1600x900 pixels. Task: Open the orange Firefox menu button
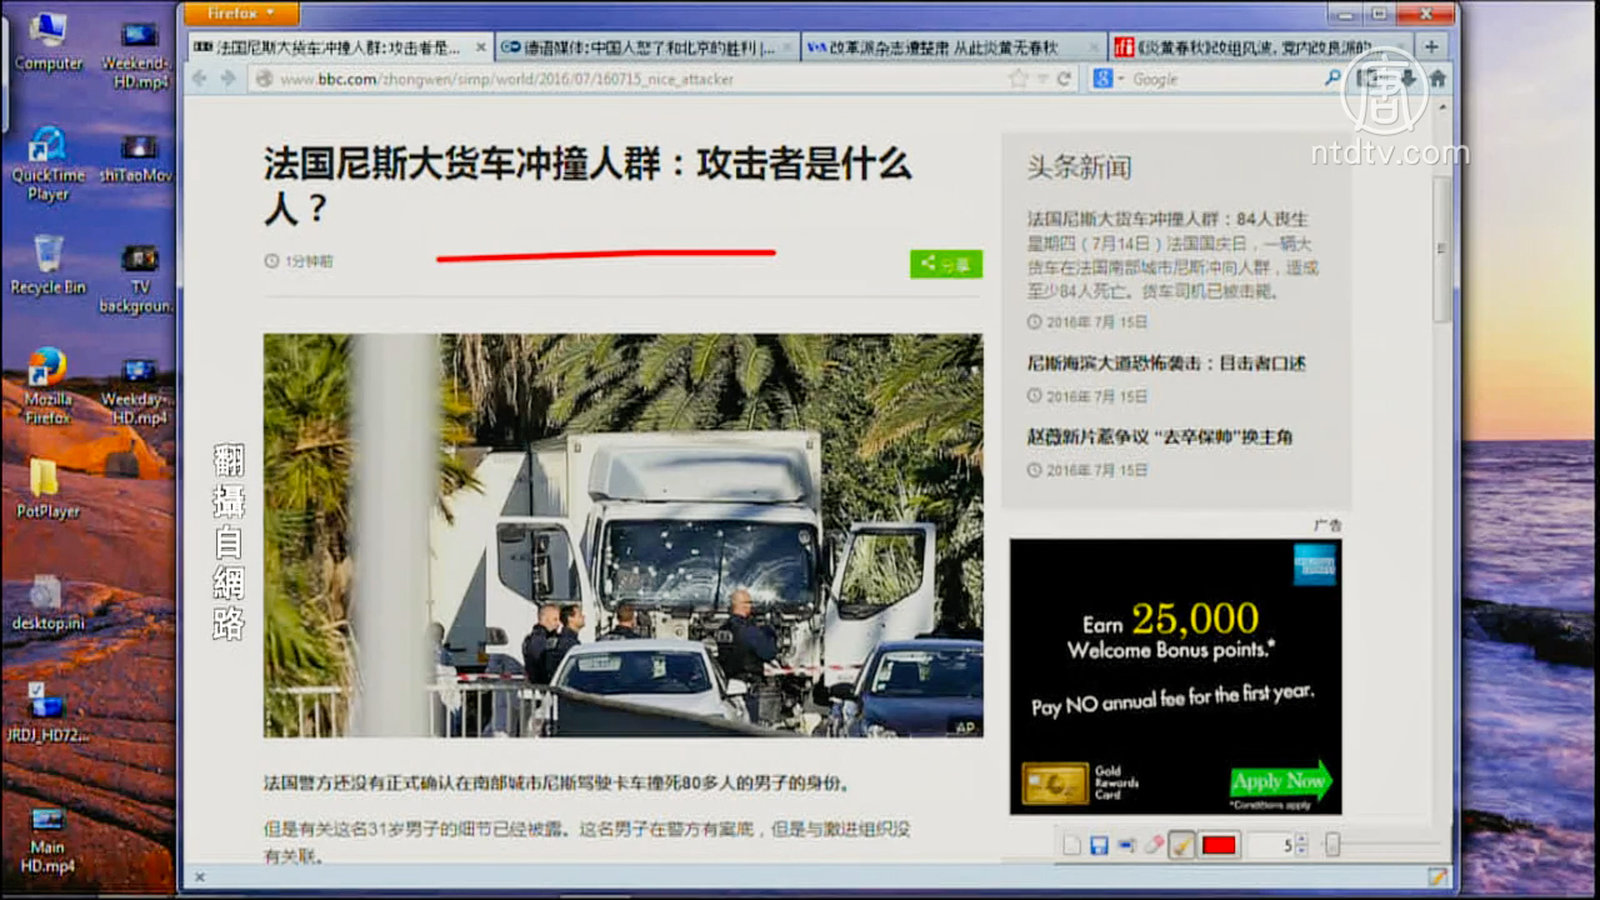240,13
